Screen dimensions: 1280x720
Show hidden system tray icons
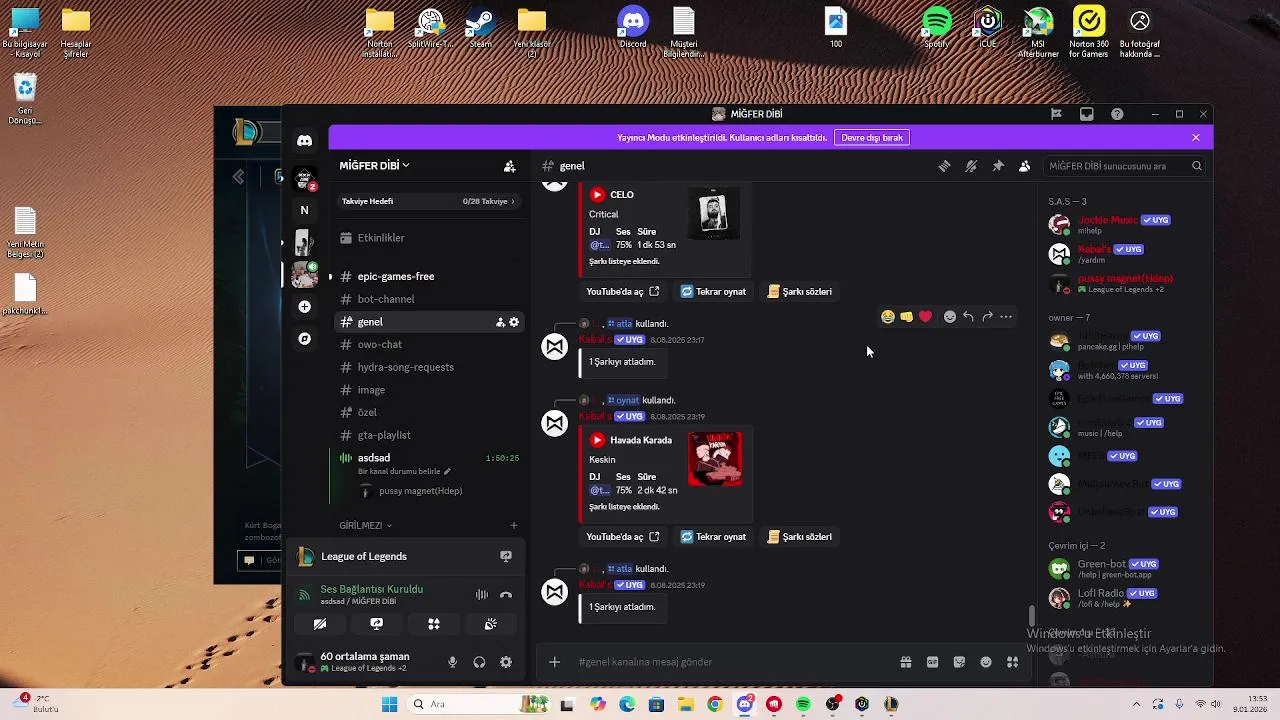pyautogui.click(x=1136, y=704)
